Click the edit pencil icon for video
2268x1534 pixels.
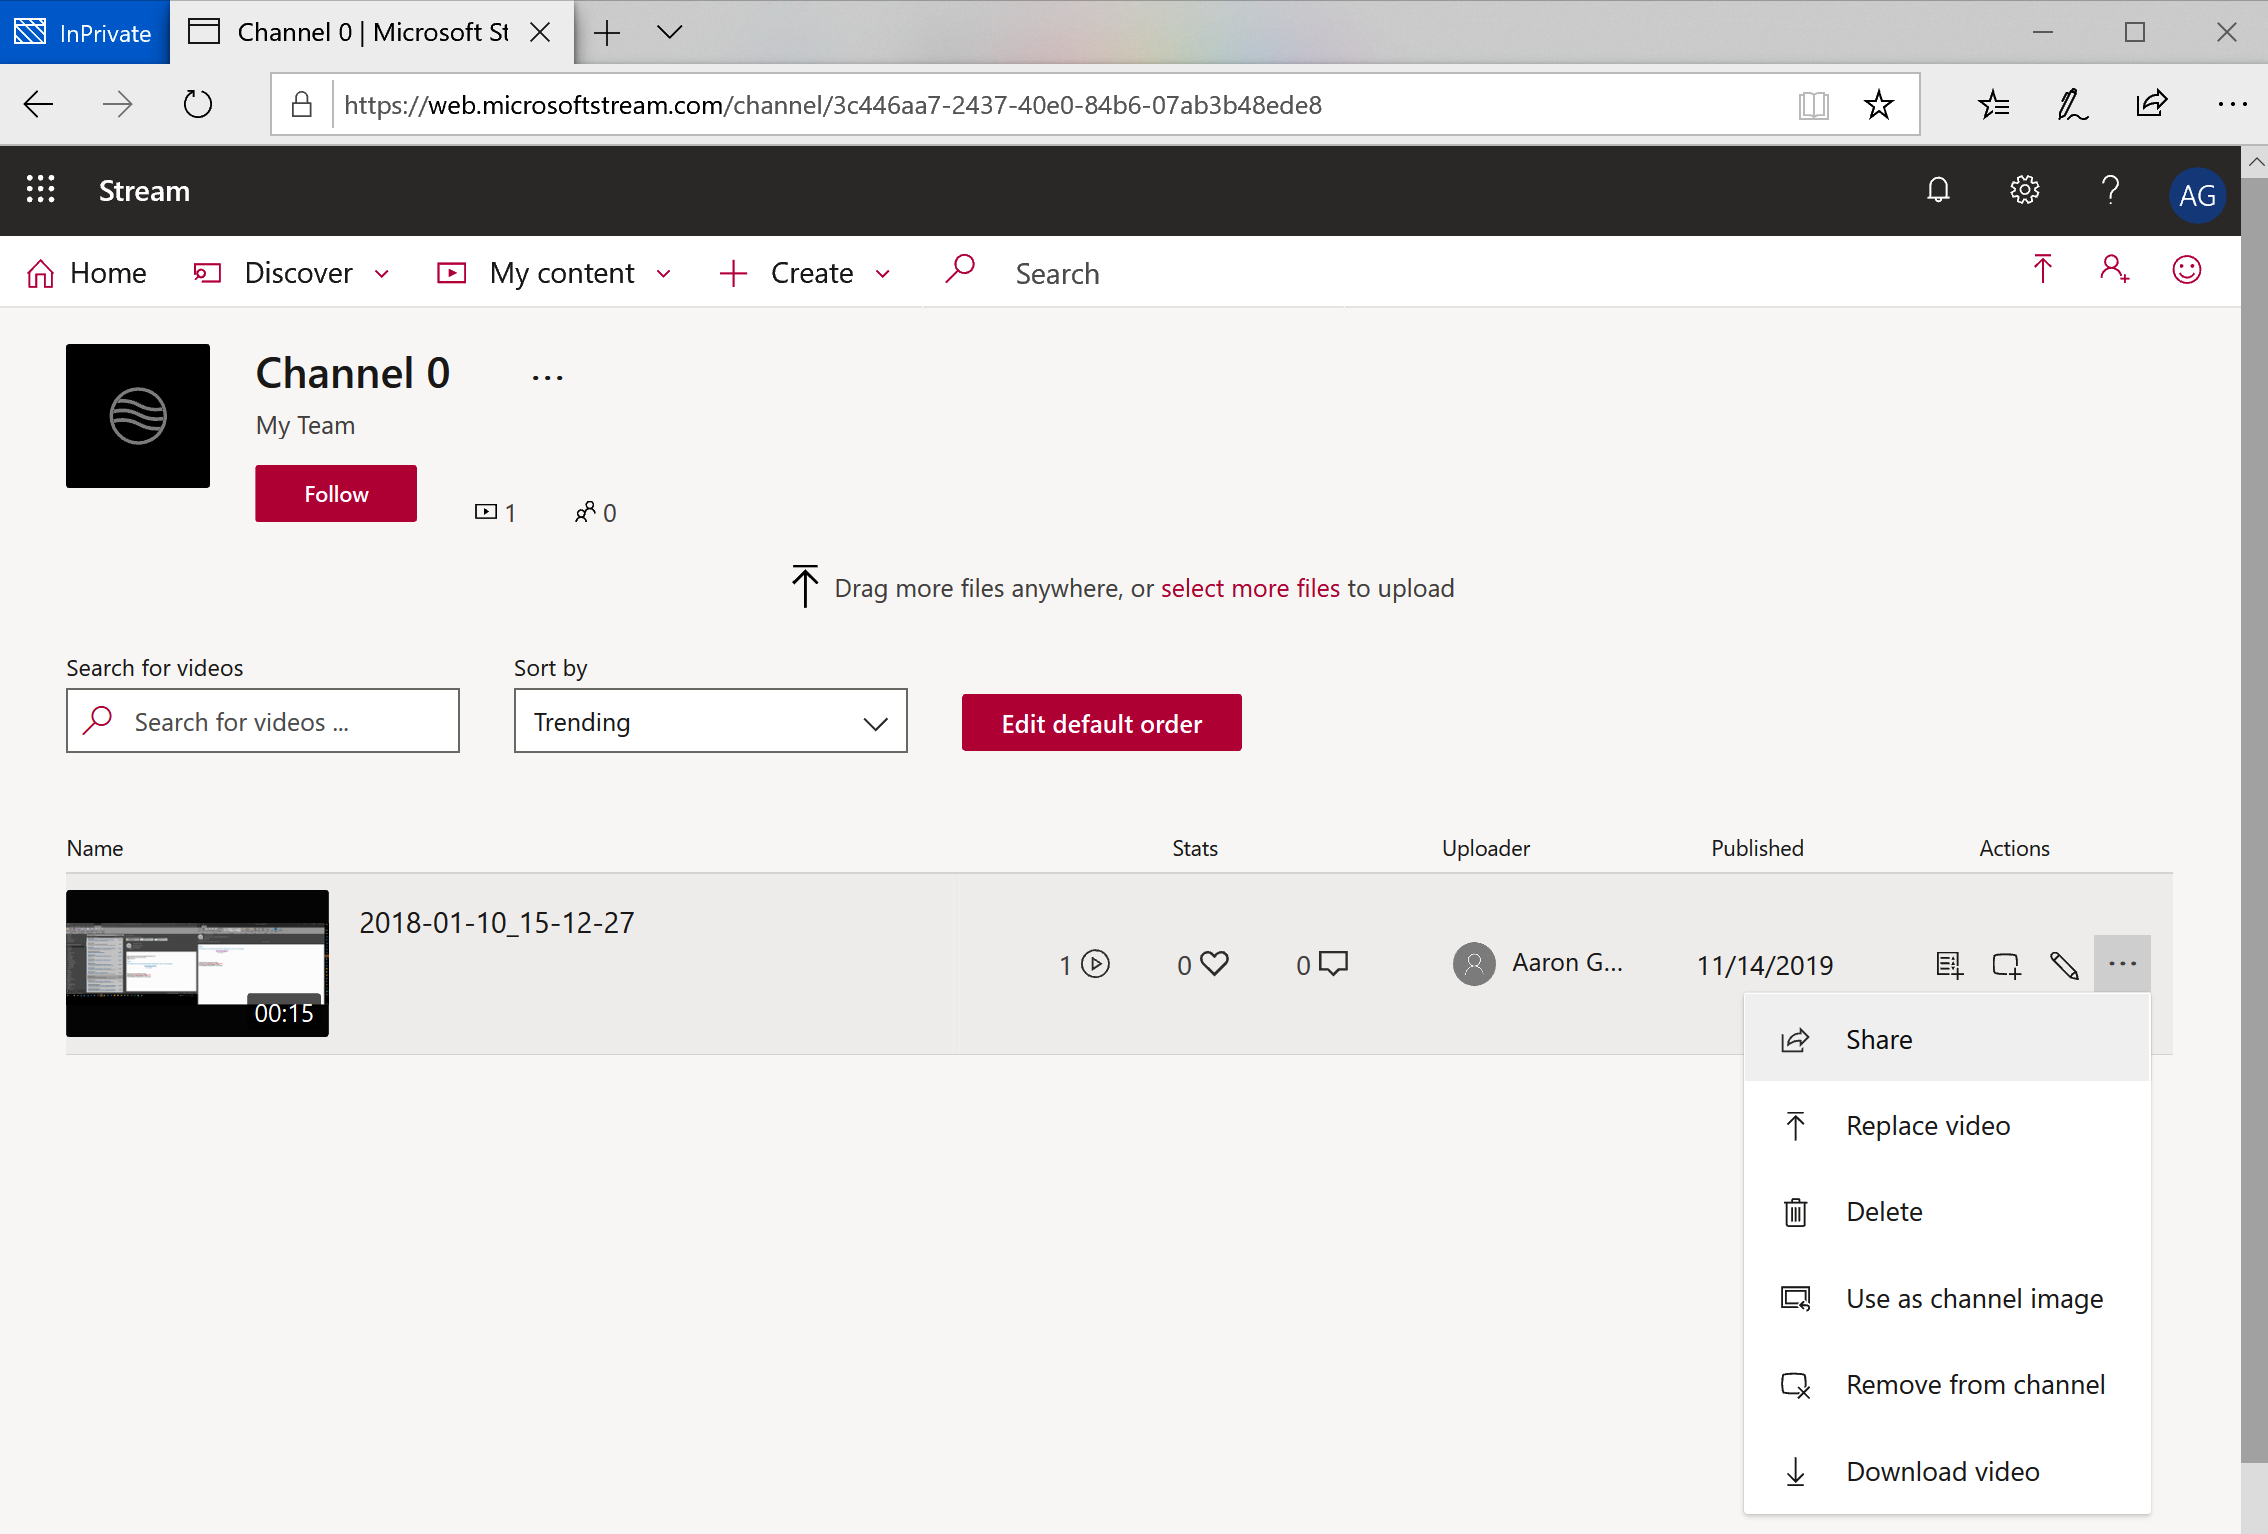pos(2064,965)
